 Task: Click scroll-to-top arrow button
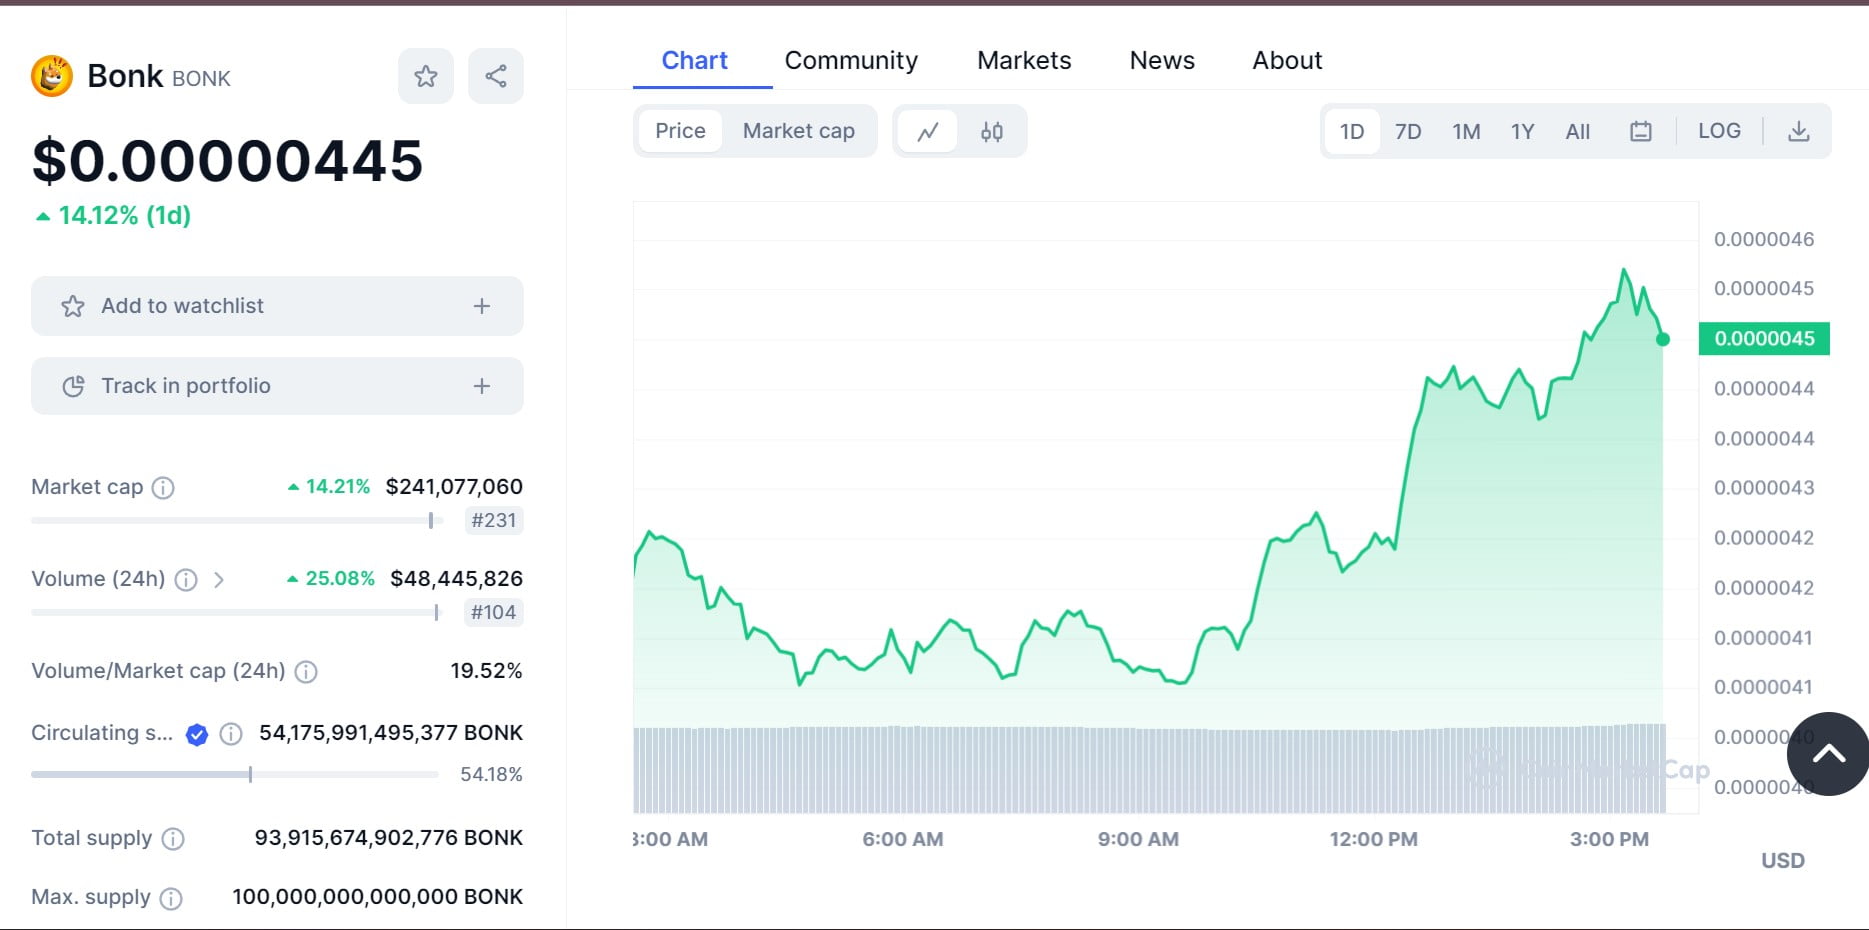click(1829, 754)
